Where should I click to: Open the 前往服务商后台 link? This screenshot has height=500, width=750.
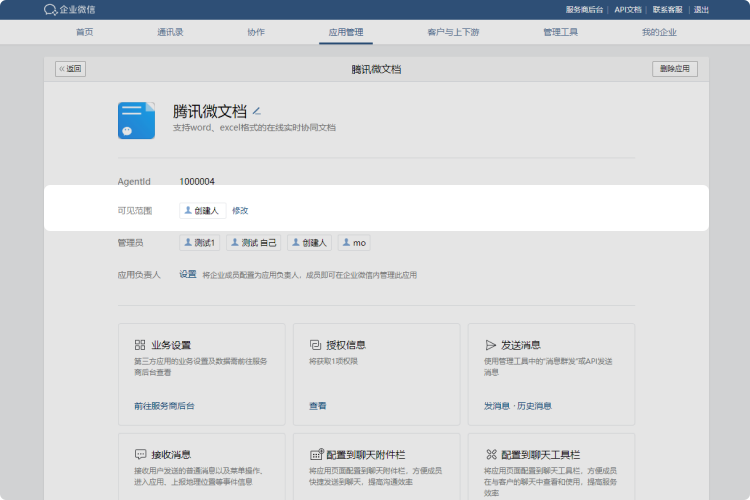[x=164, y=406]
